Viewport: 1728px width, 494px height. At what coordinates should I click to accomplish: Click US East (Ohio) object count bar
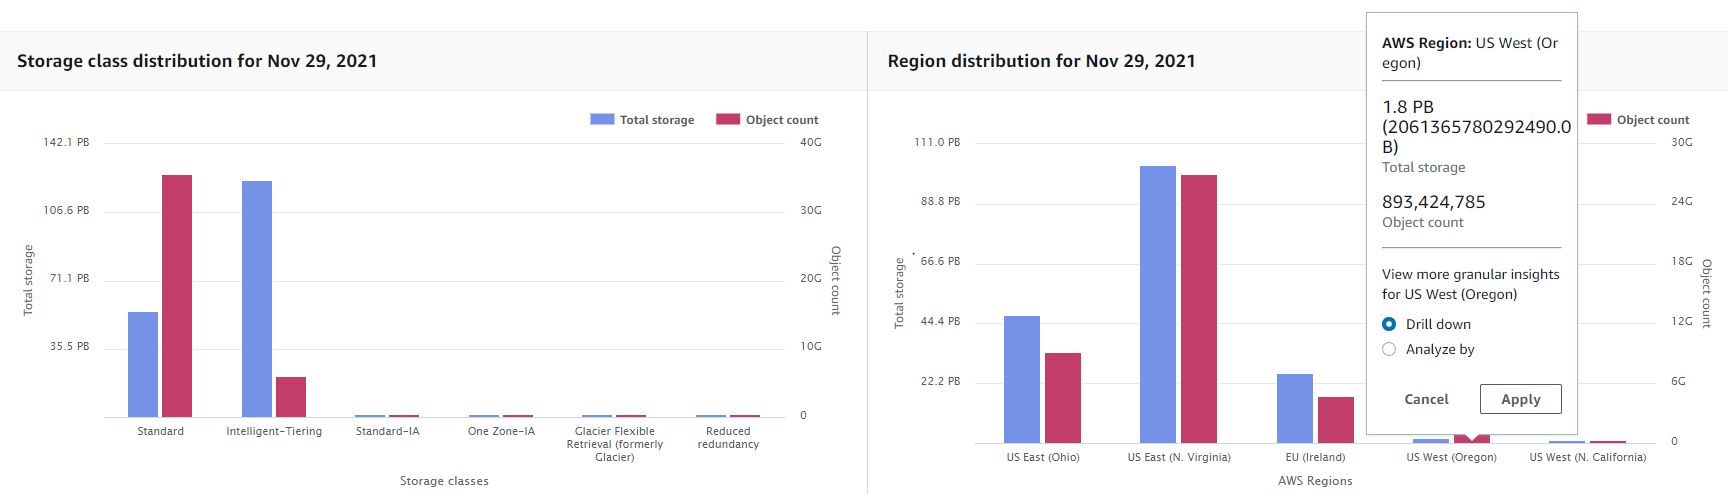[1063, 398]
